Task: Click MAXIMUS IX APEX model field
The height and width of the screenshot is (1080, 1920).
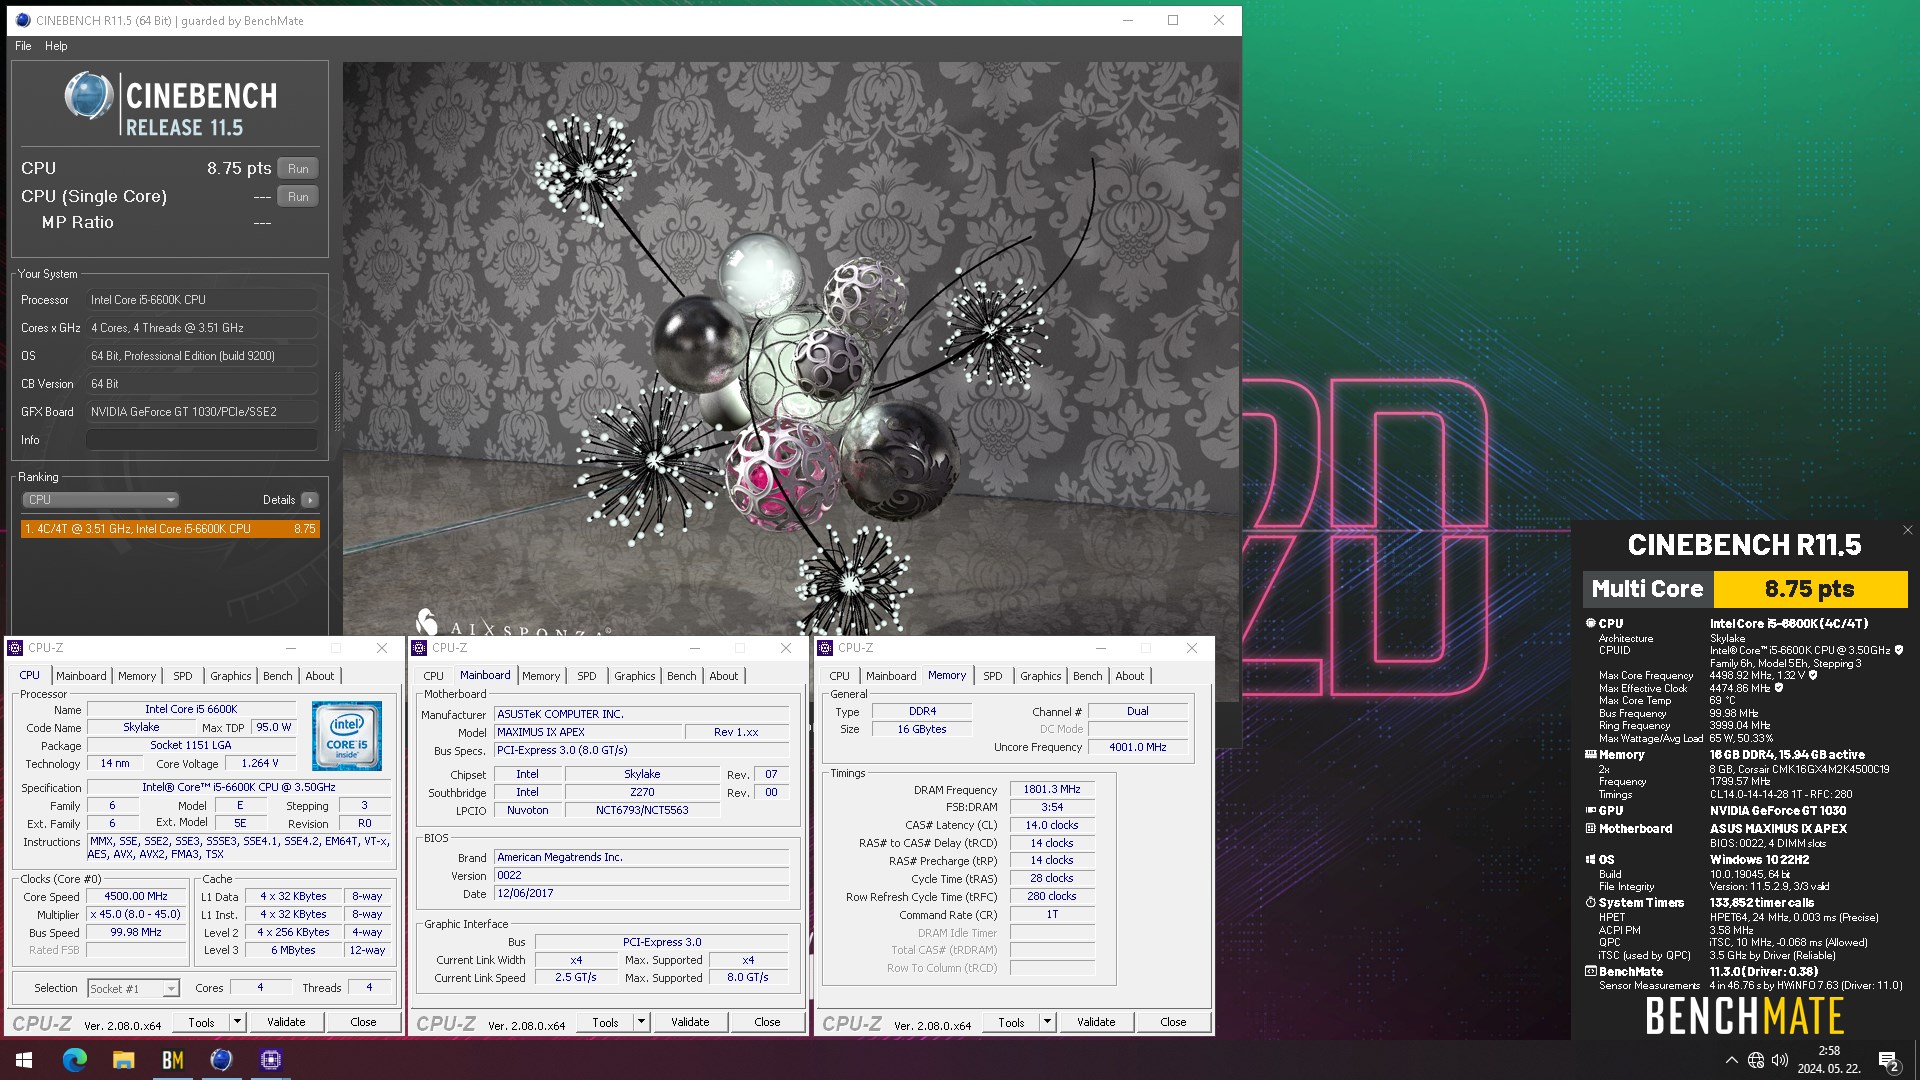Action: coord(587,732)
